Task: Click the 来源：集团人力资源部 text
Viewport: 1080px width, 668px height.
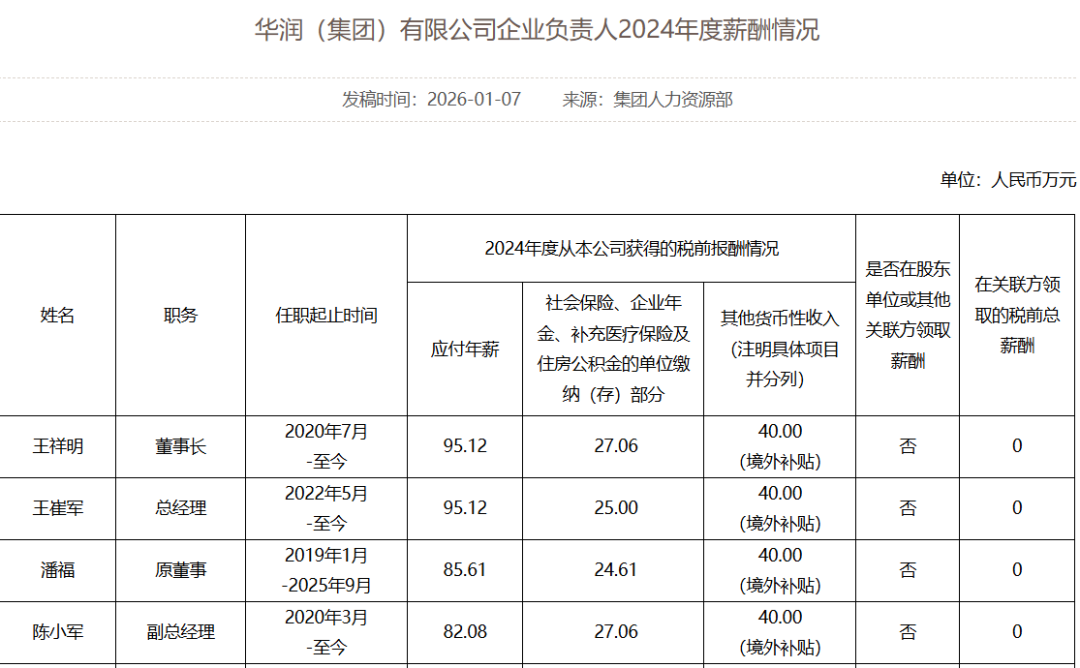Action: (647, 99)
